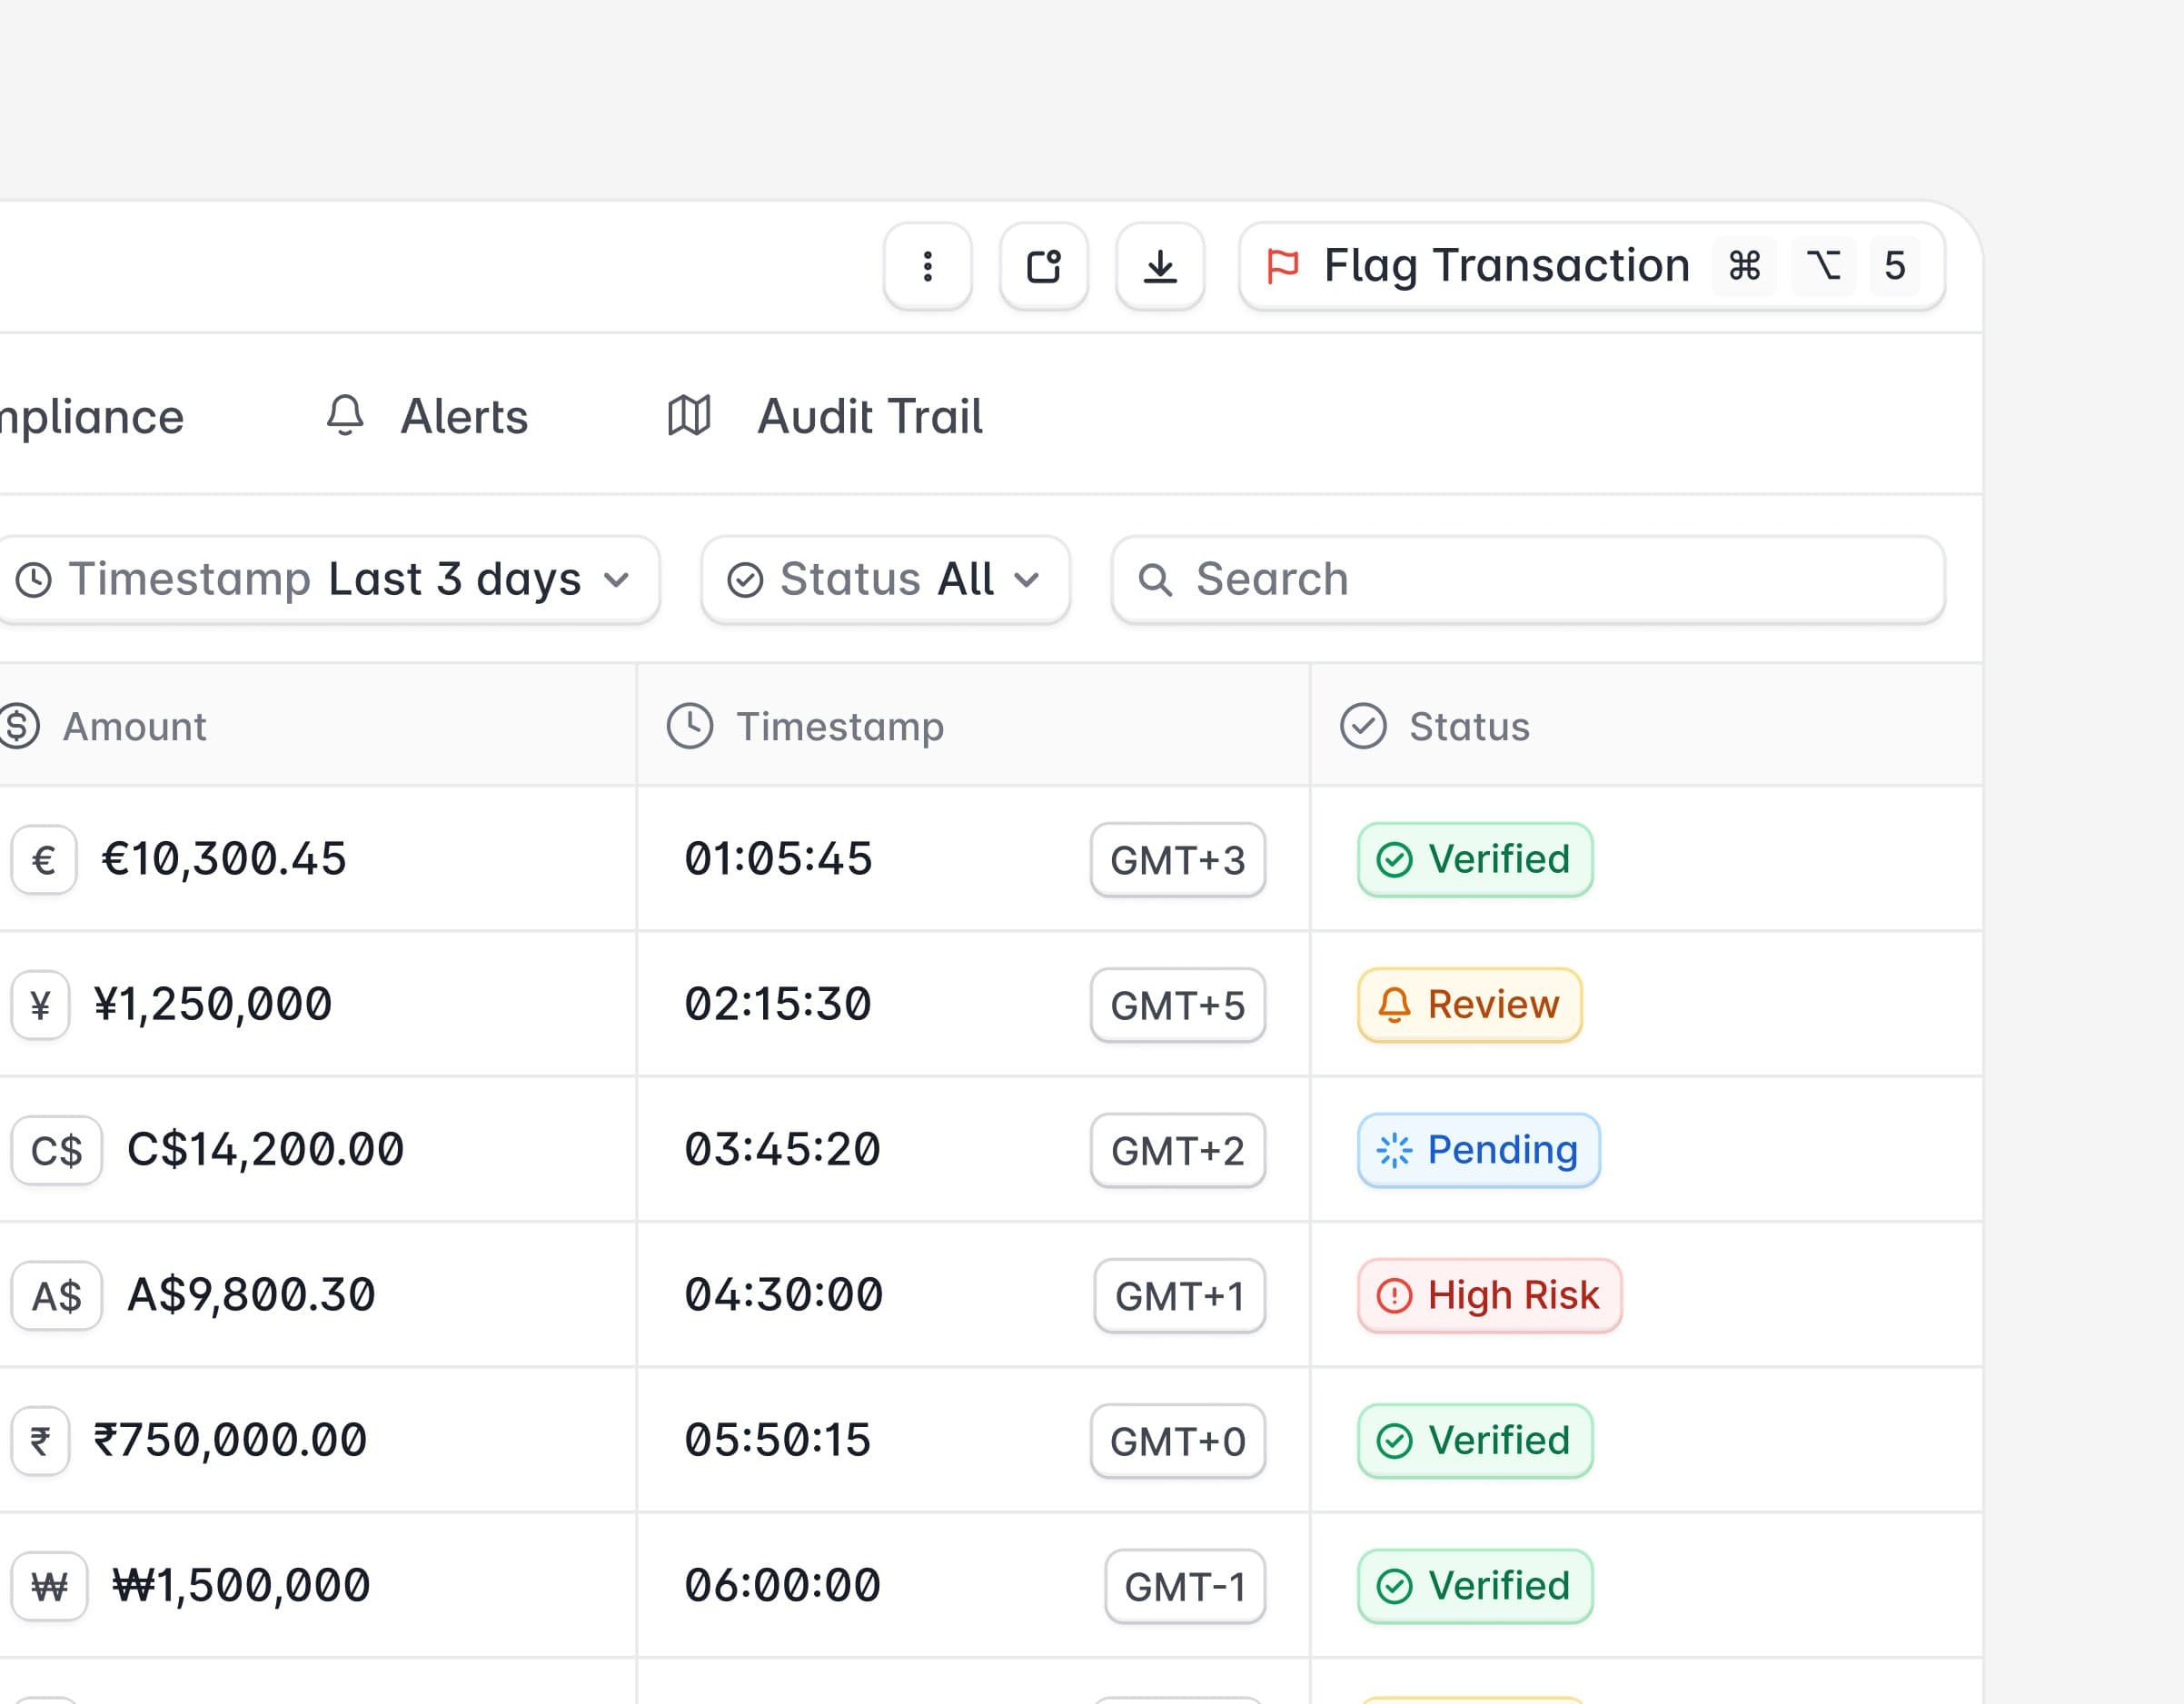Open the three-dot more options menu
Viewport: 2184px width, 1704px height.
coord(927,266)
